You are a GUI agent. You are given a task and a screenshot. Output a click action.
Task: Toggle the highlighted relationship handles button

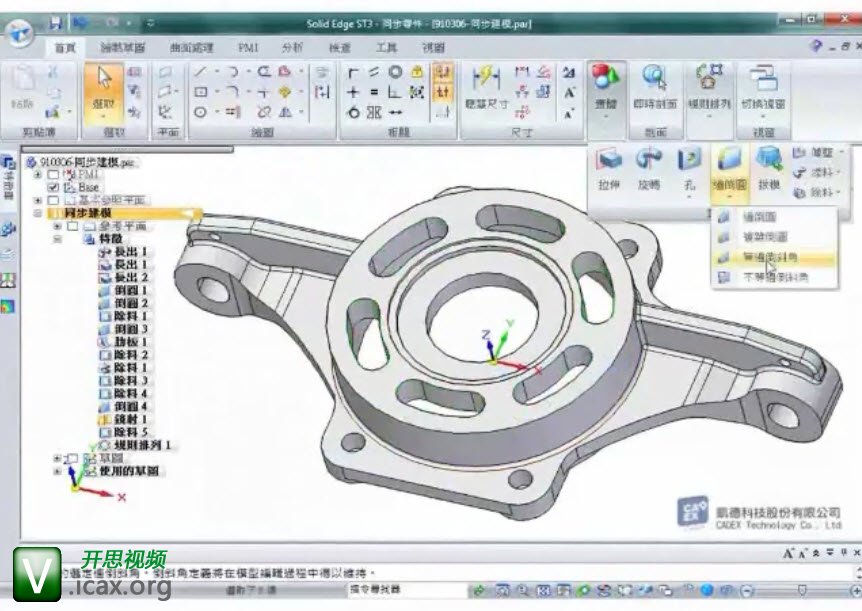tap(443, 72)
